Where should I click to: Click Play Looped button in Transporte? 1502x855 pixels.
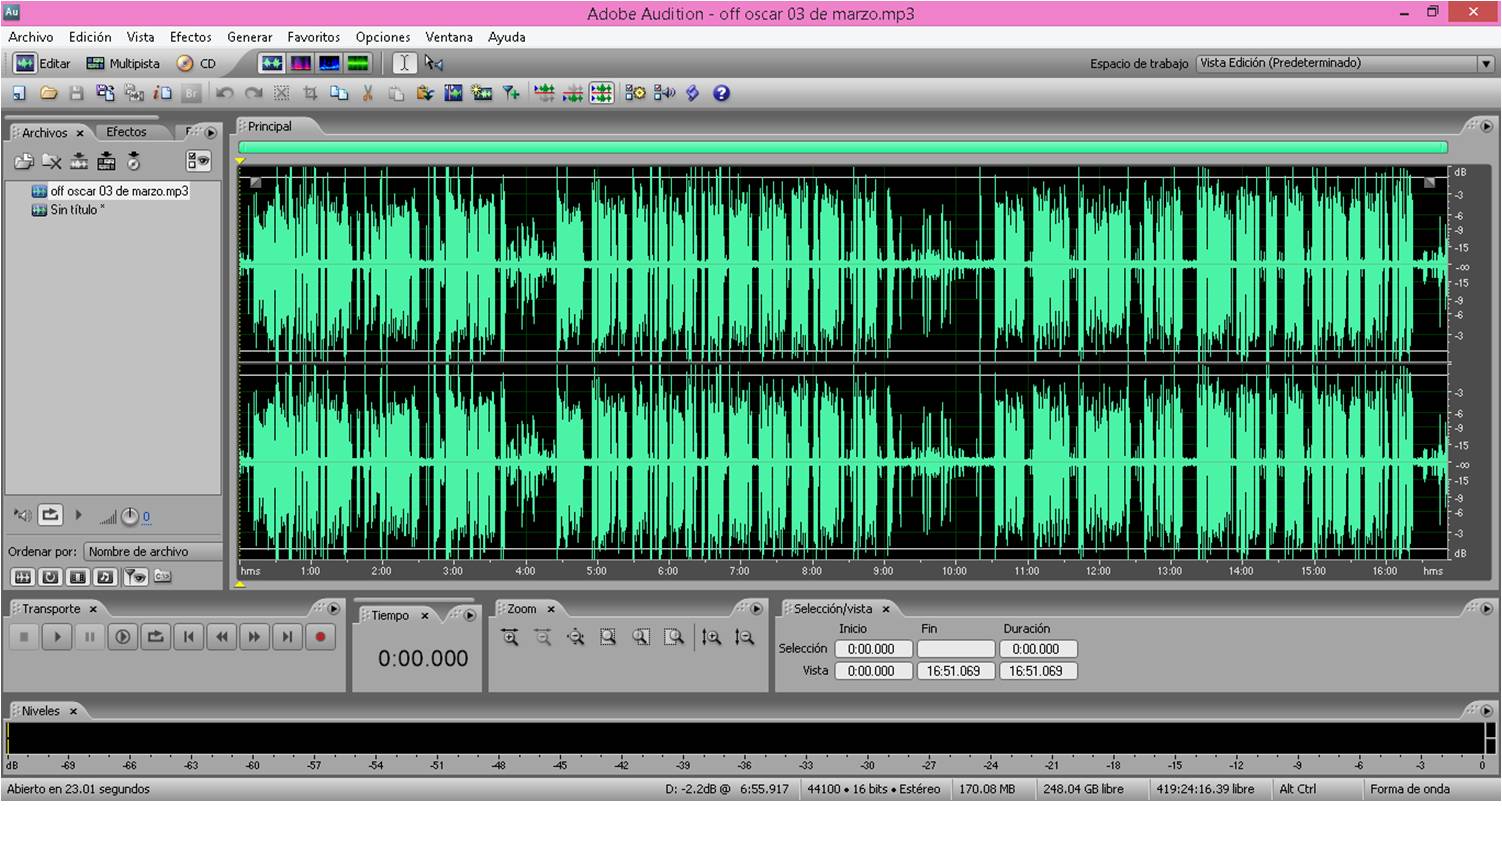click(155, 637)
